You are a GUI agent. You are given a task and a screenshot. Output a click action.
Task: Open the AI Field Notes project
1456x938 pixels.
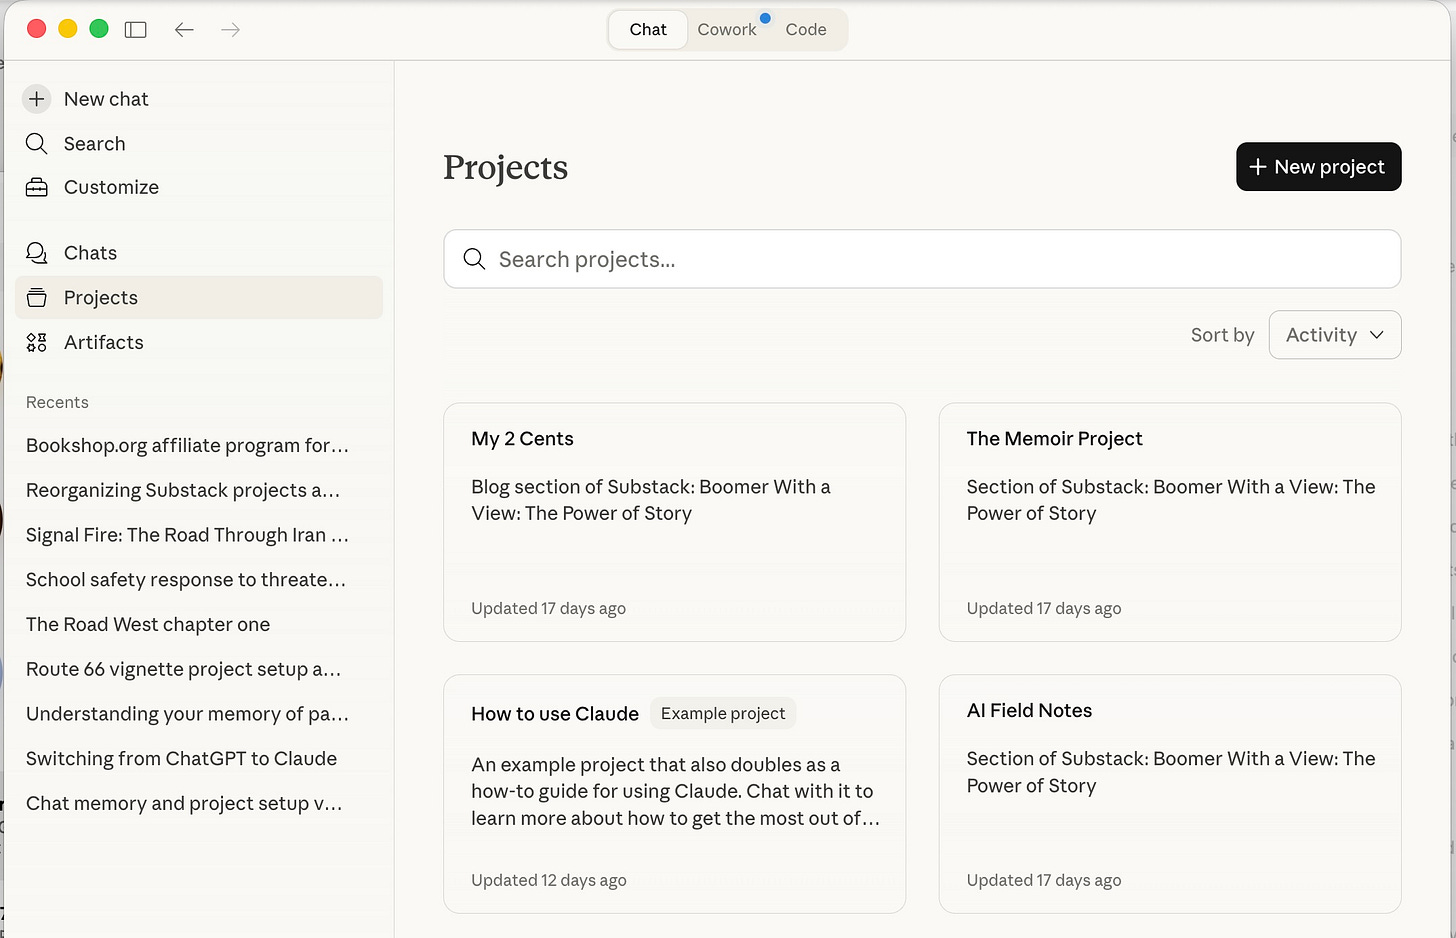pos(1169,793)
